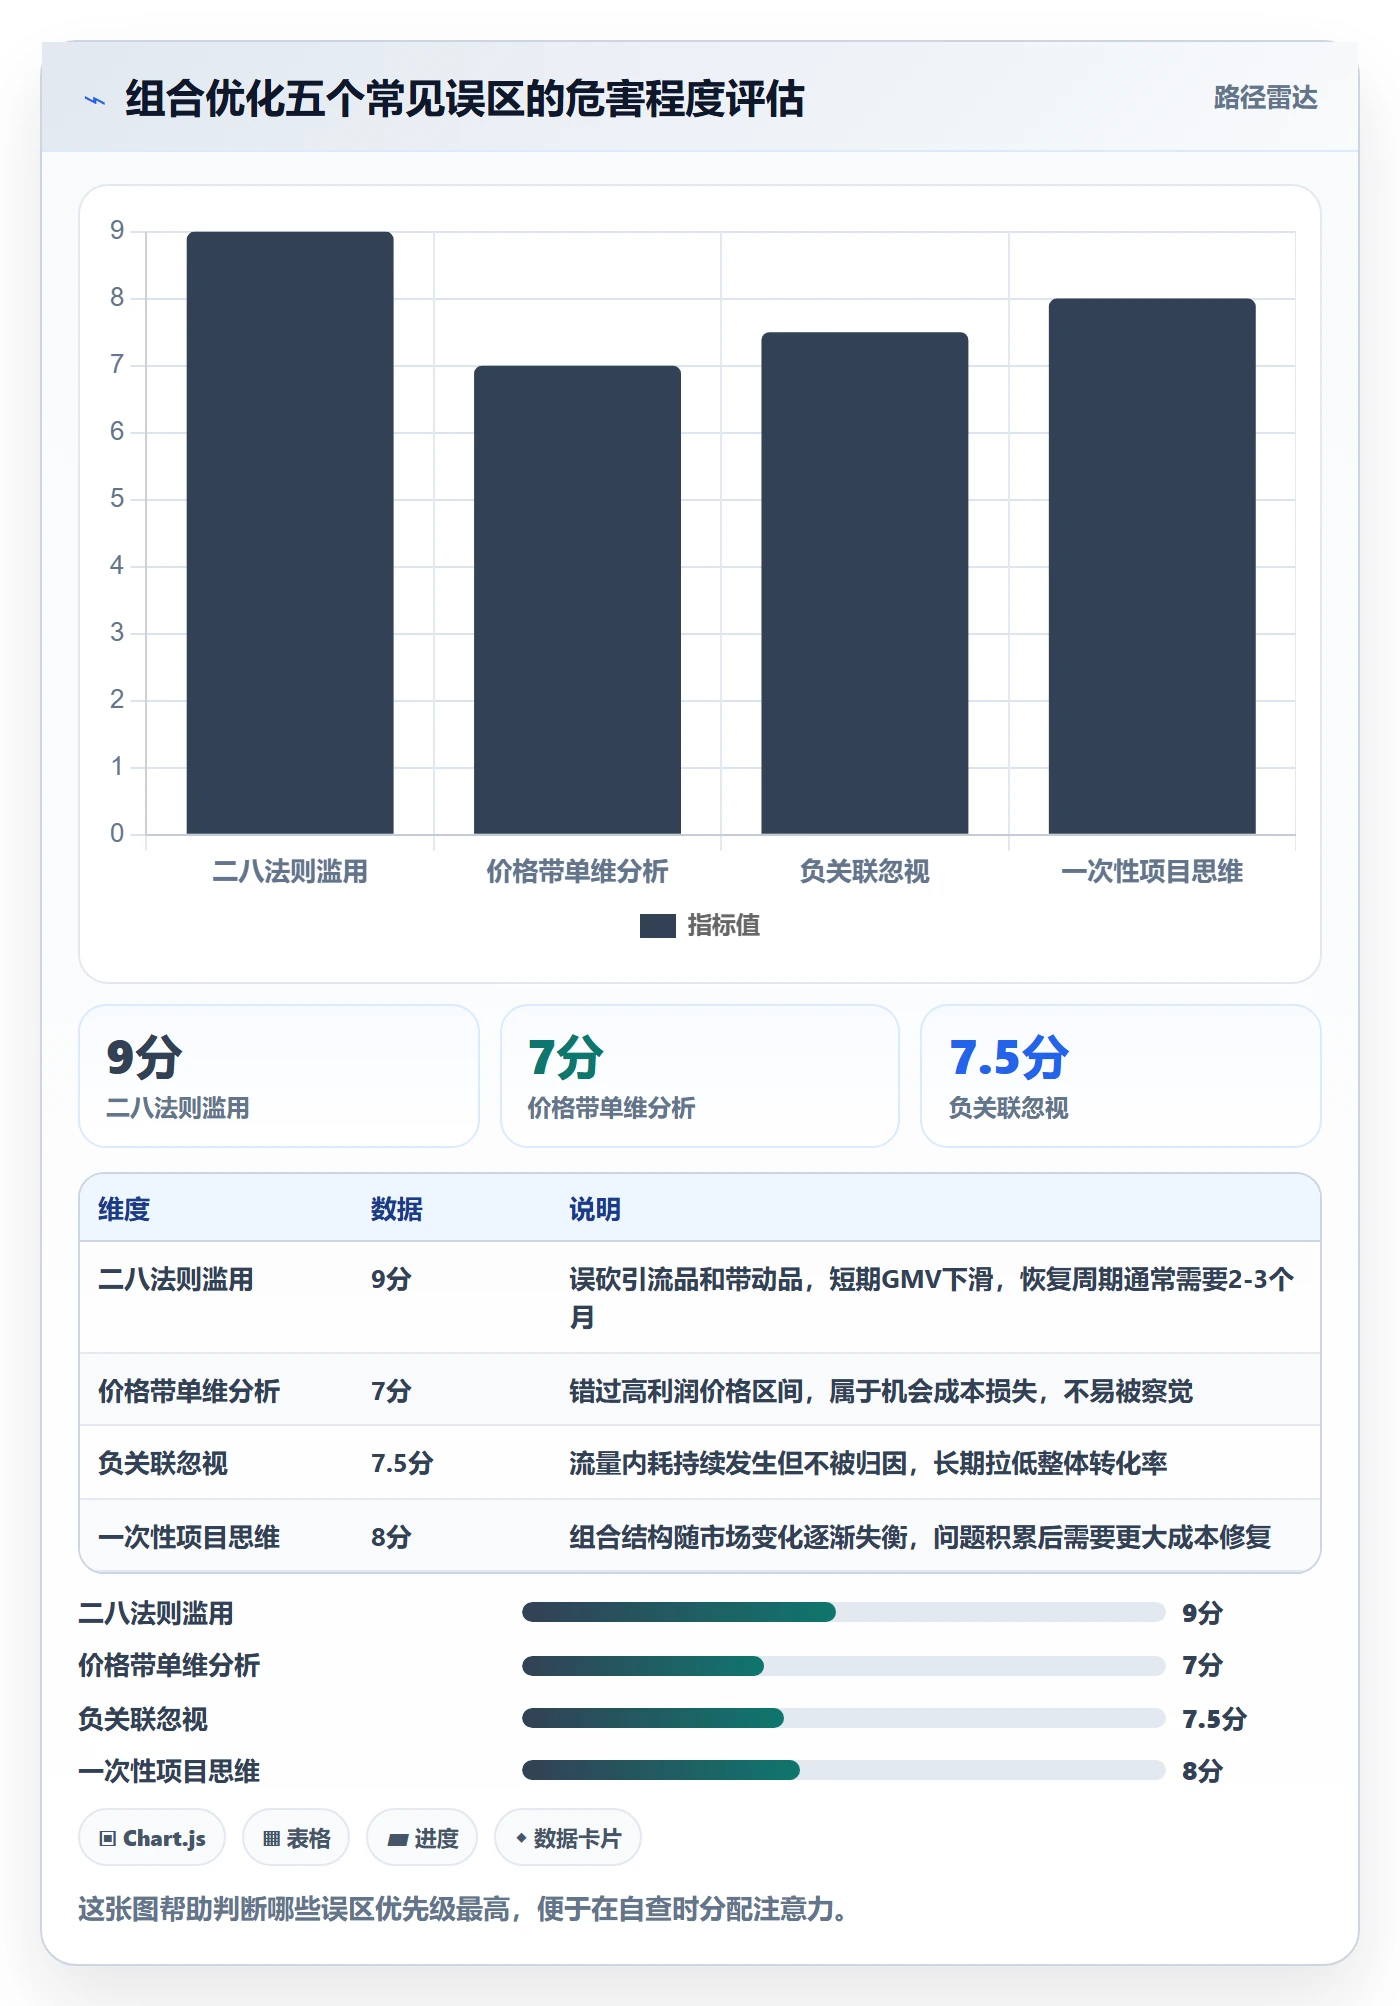The height and width of the screenshot is (2006, 1400).
Task: Click the 路径雷达 label in header
Action: click(1265, 98)
